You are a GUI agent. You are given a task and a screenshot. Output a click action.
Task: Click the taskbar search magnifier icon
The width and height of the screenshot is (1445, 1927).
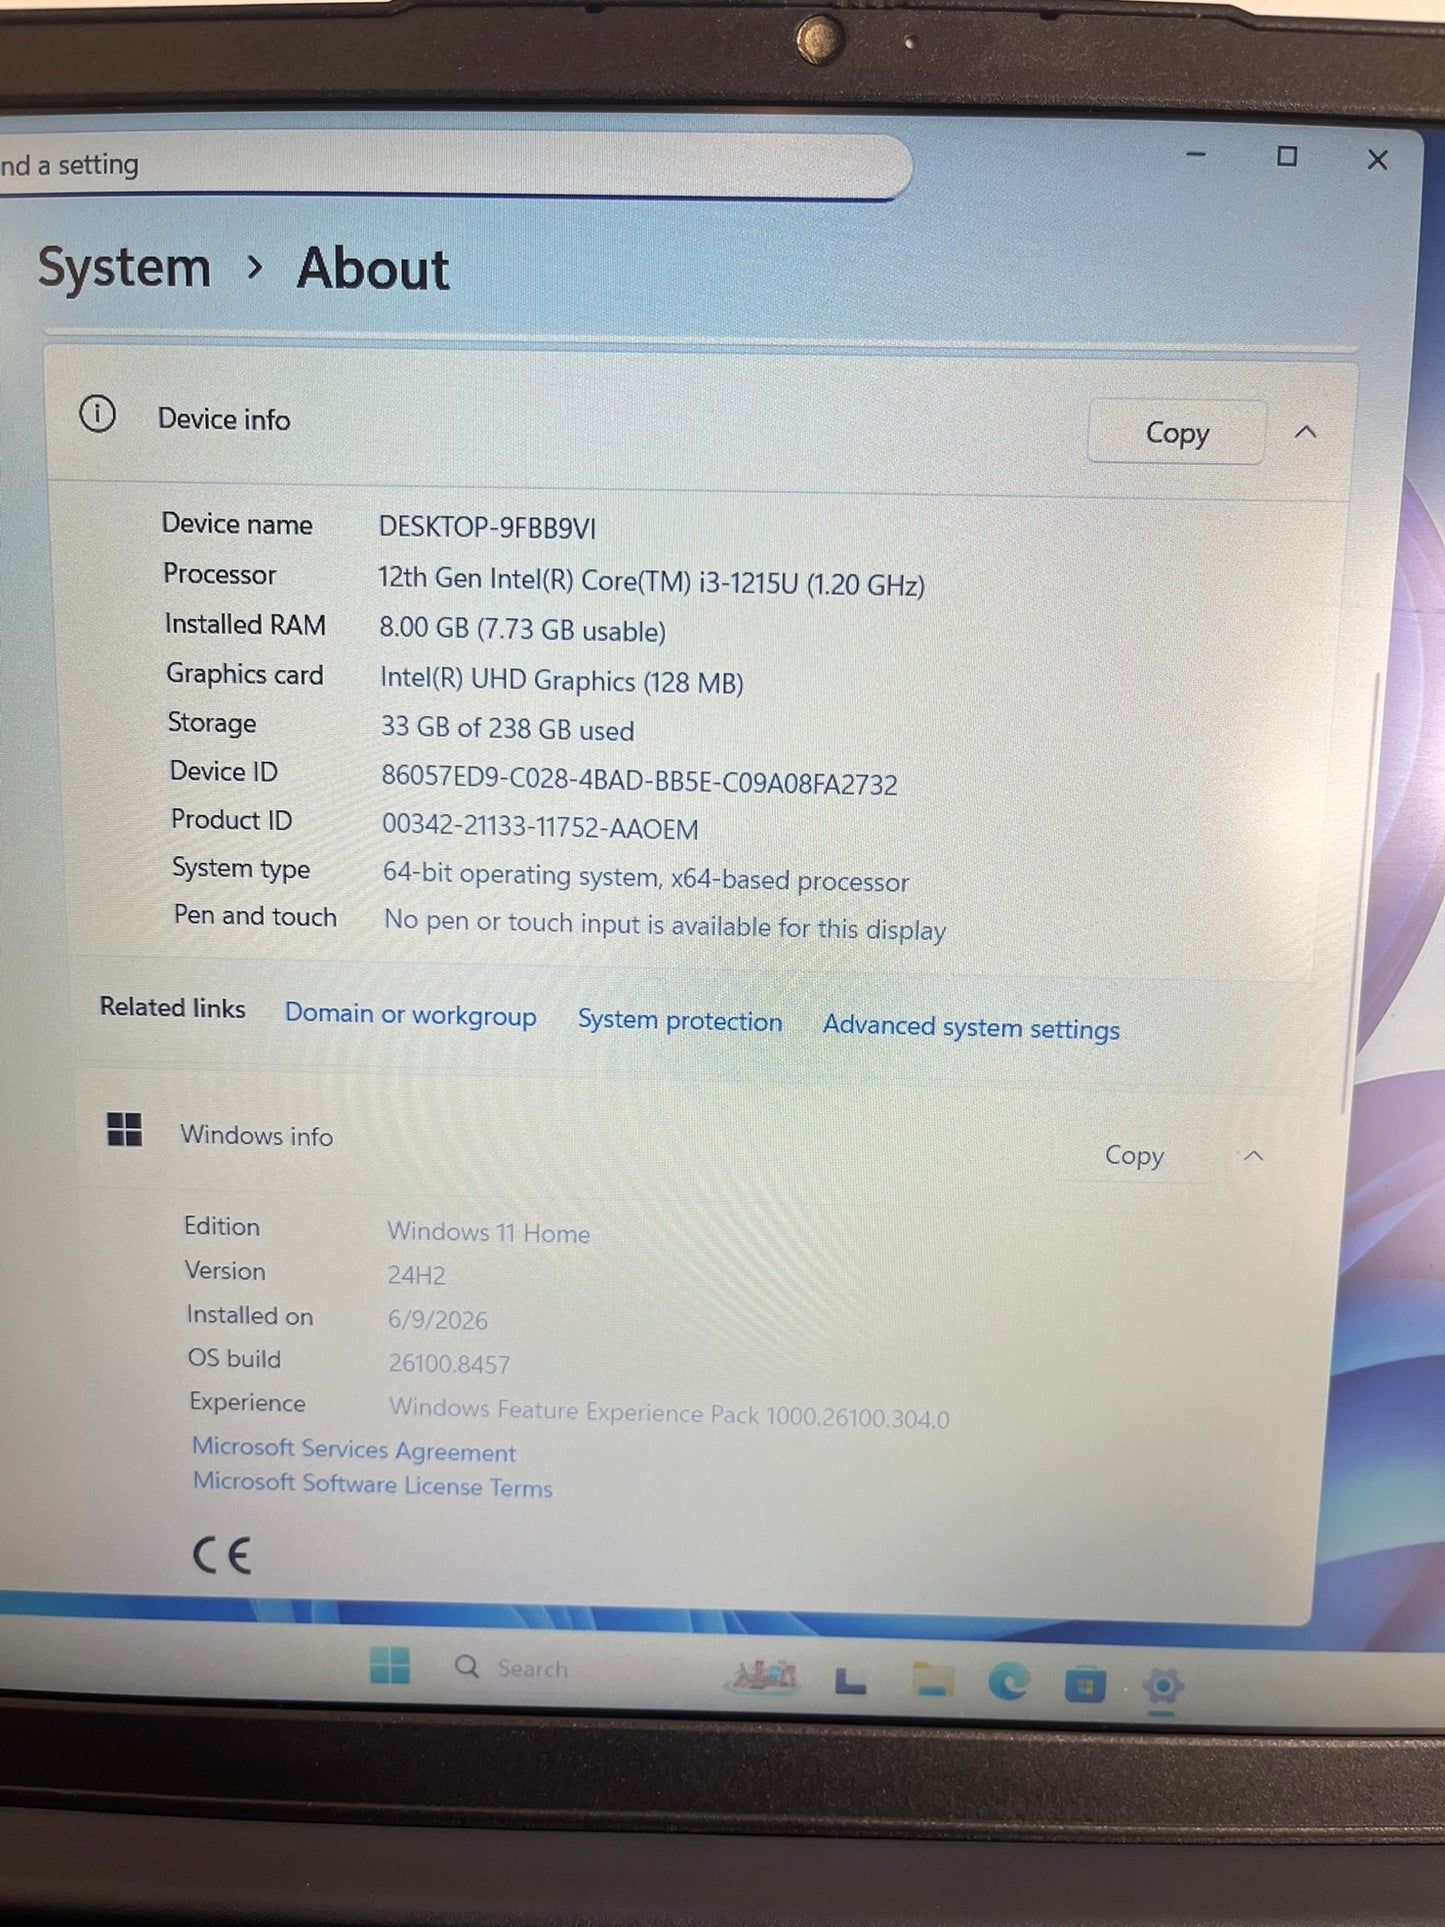[467, 1667]
